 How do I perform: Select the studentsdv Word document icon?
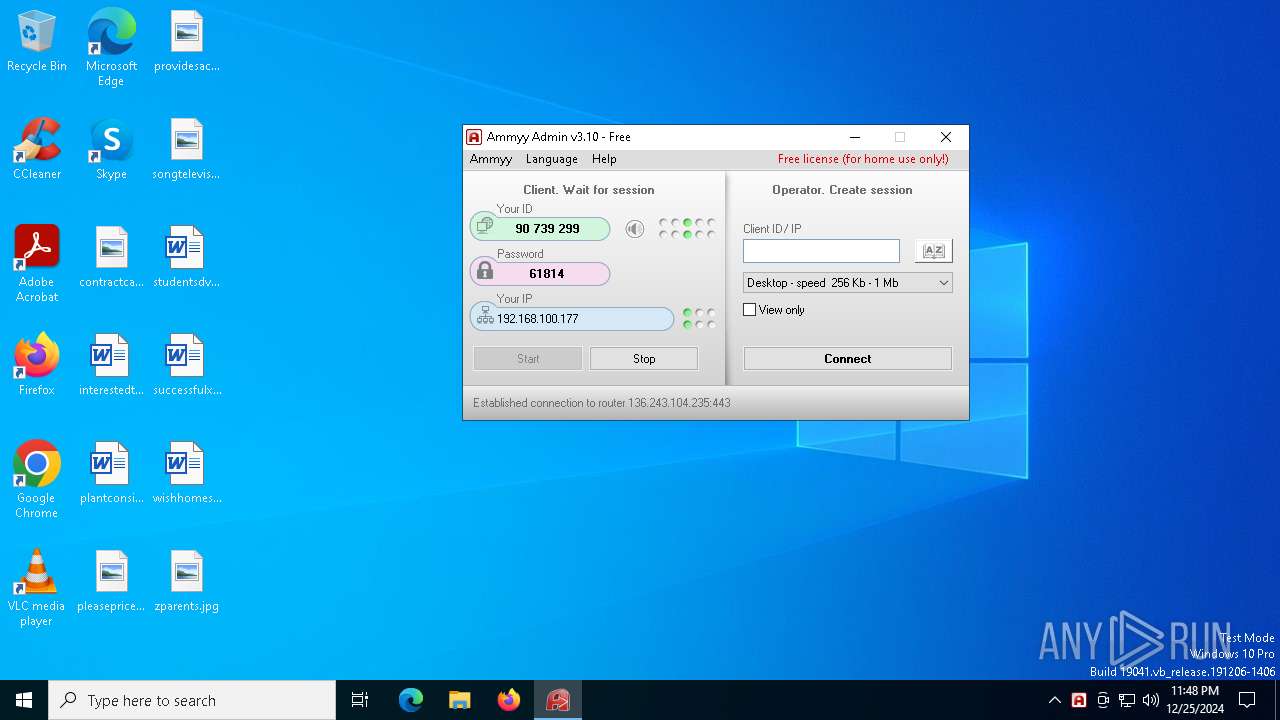[x=186, y=258]
